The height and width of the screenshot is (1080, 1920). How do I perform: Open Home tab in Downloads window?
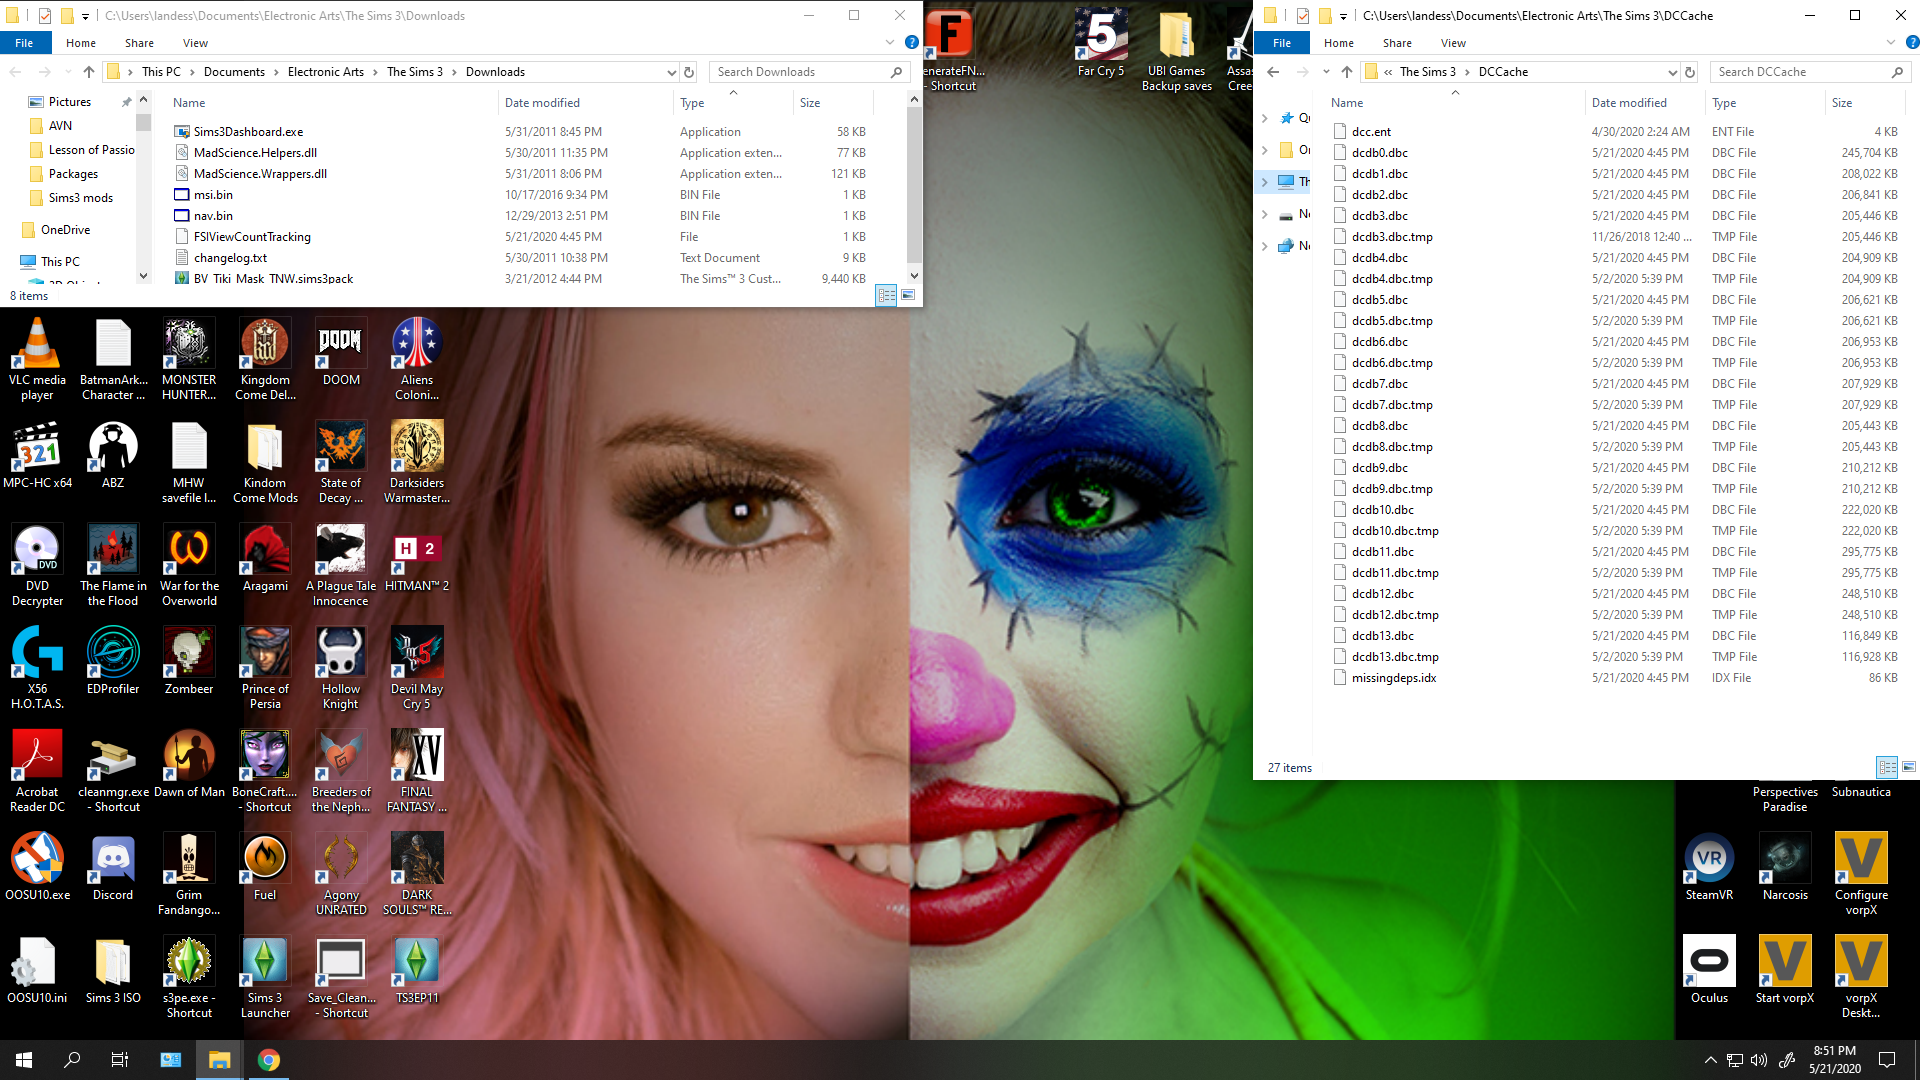point(81,43)
